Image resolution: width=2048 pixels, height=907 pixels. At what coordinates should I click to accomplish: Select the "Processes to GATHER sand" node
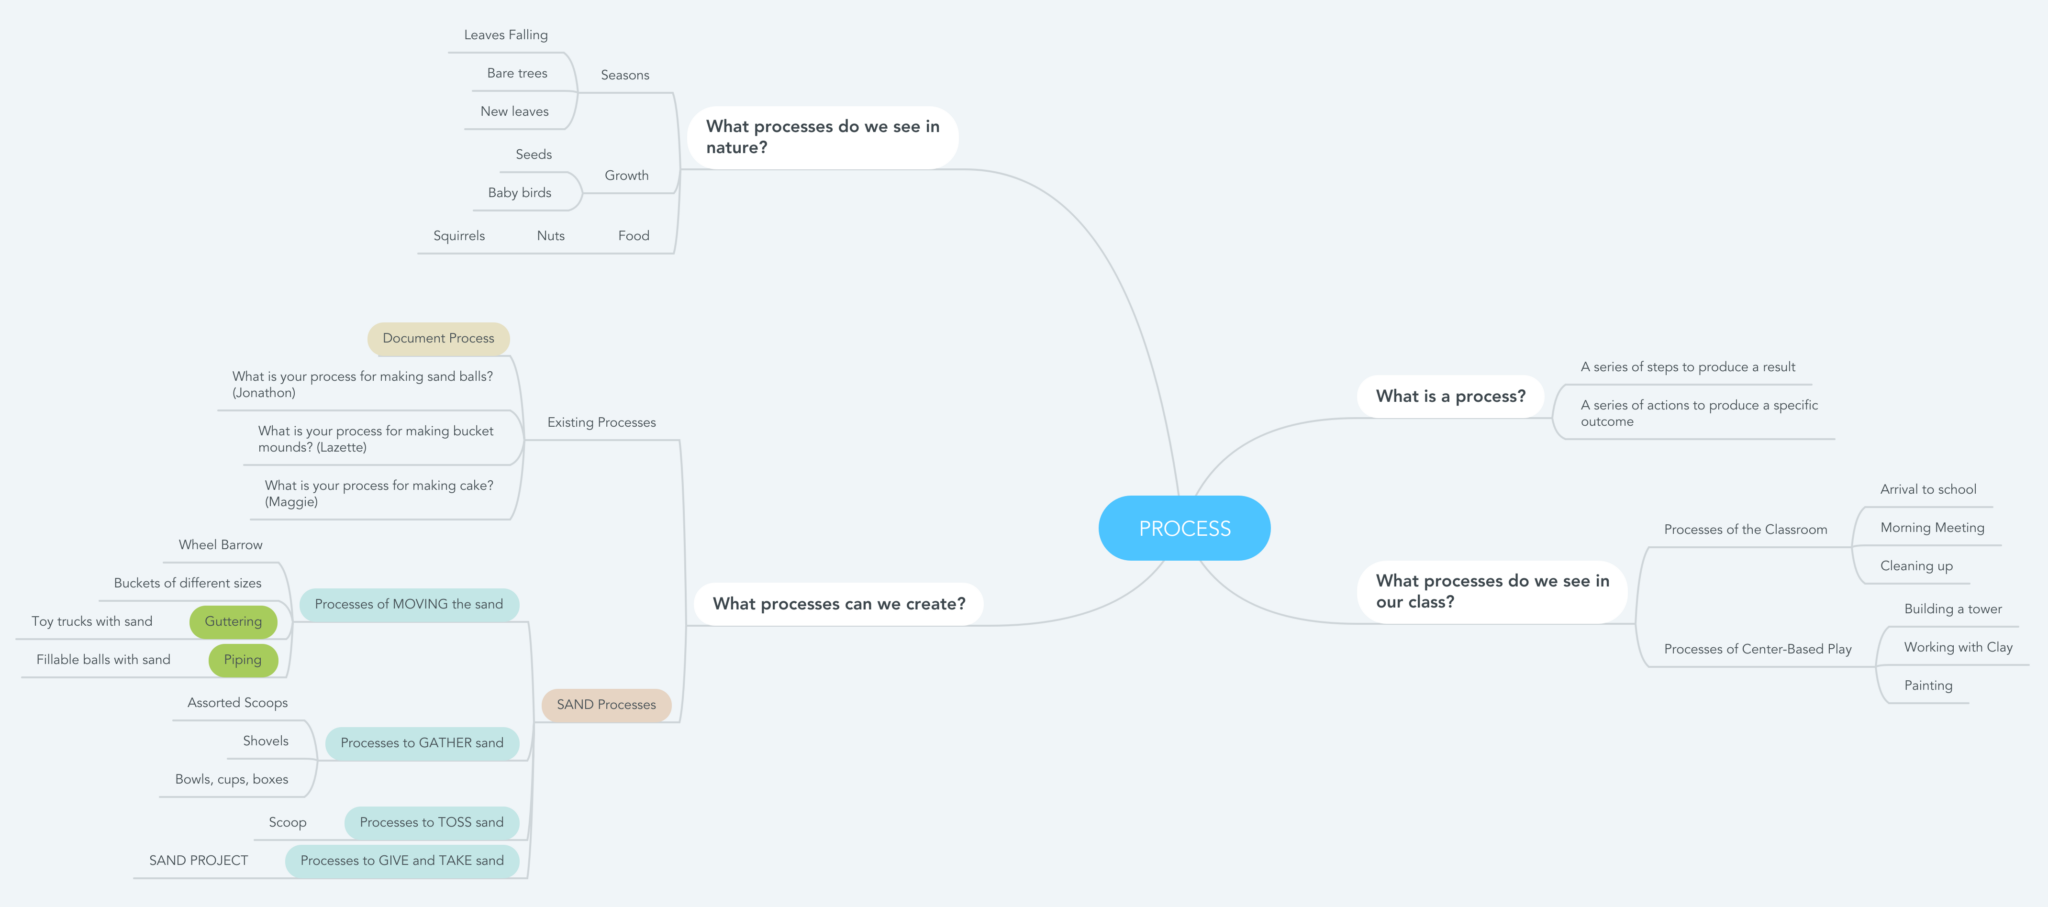(x=423, y=743)
